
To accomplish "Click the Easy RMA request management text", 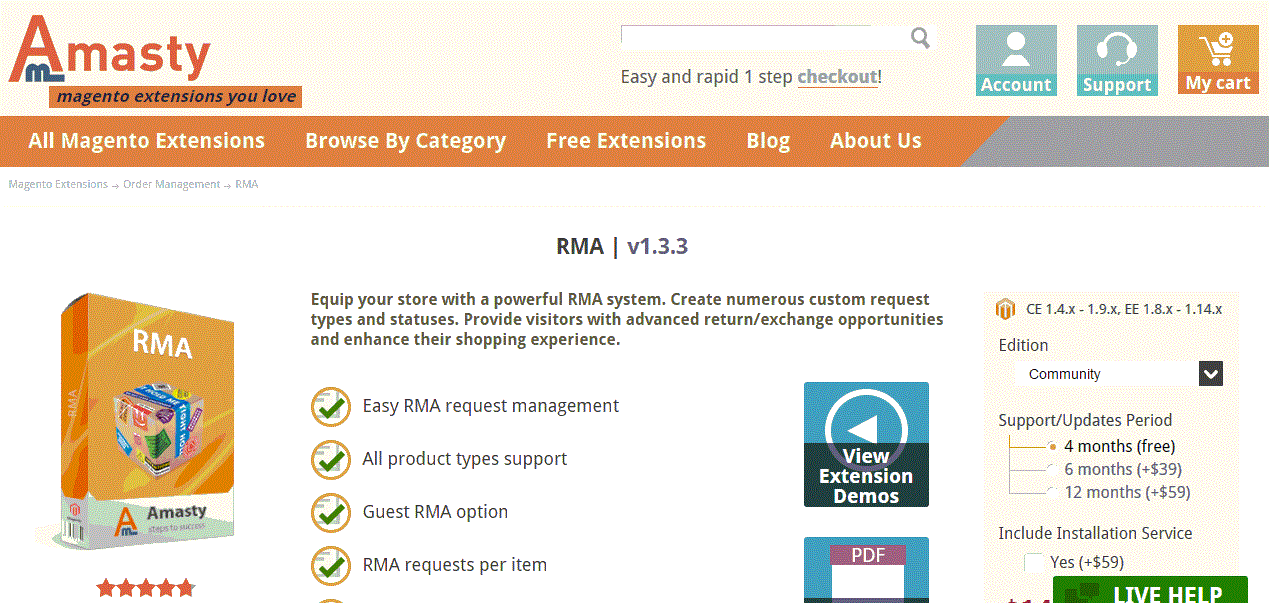I will [491, 406].
